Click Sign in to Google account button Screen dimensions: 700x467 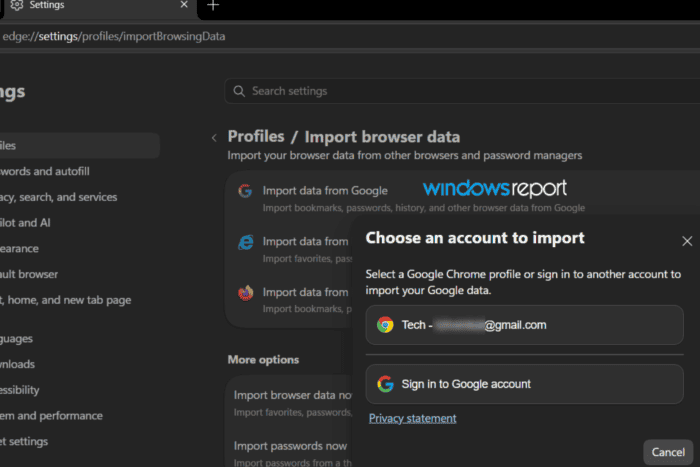click(x=524, y=384)
